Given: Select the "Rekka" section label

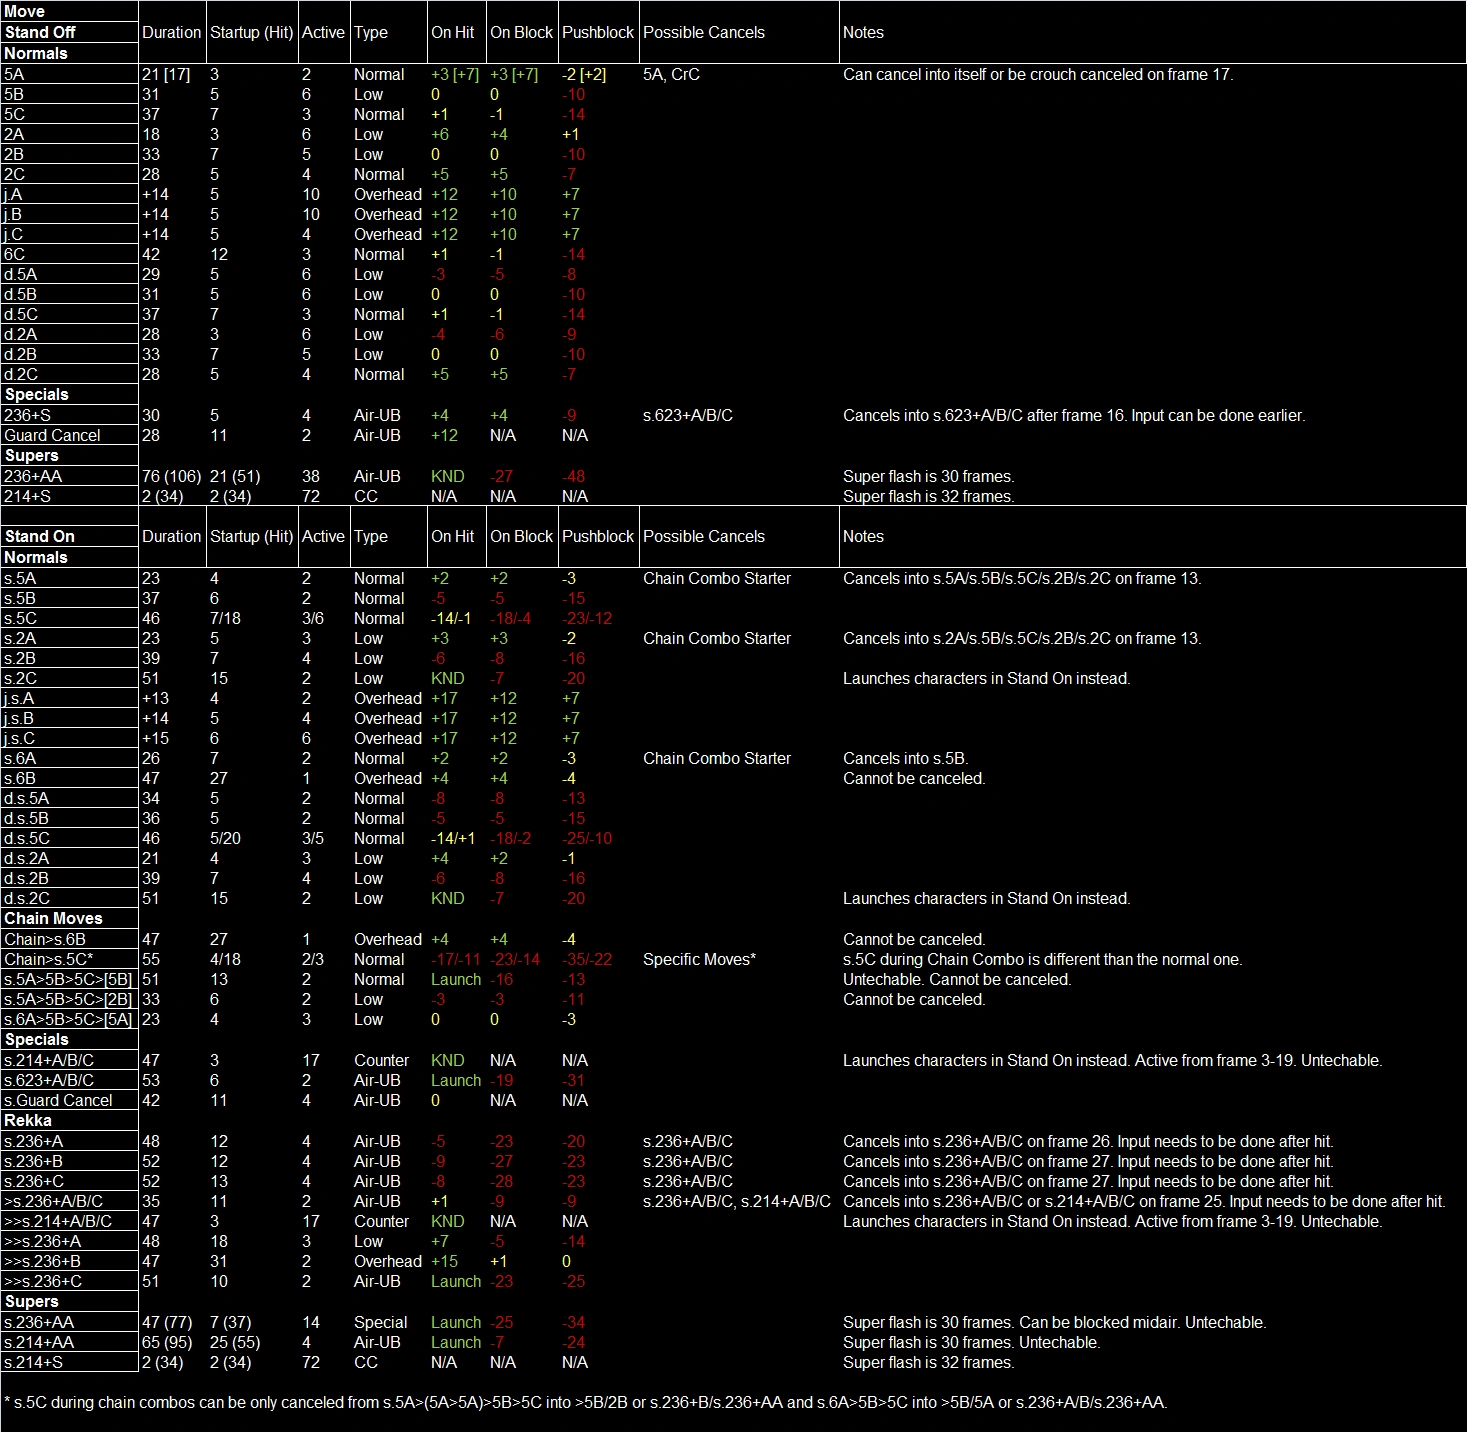Looking at the screenshot, I should [28, 1120].
